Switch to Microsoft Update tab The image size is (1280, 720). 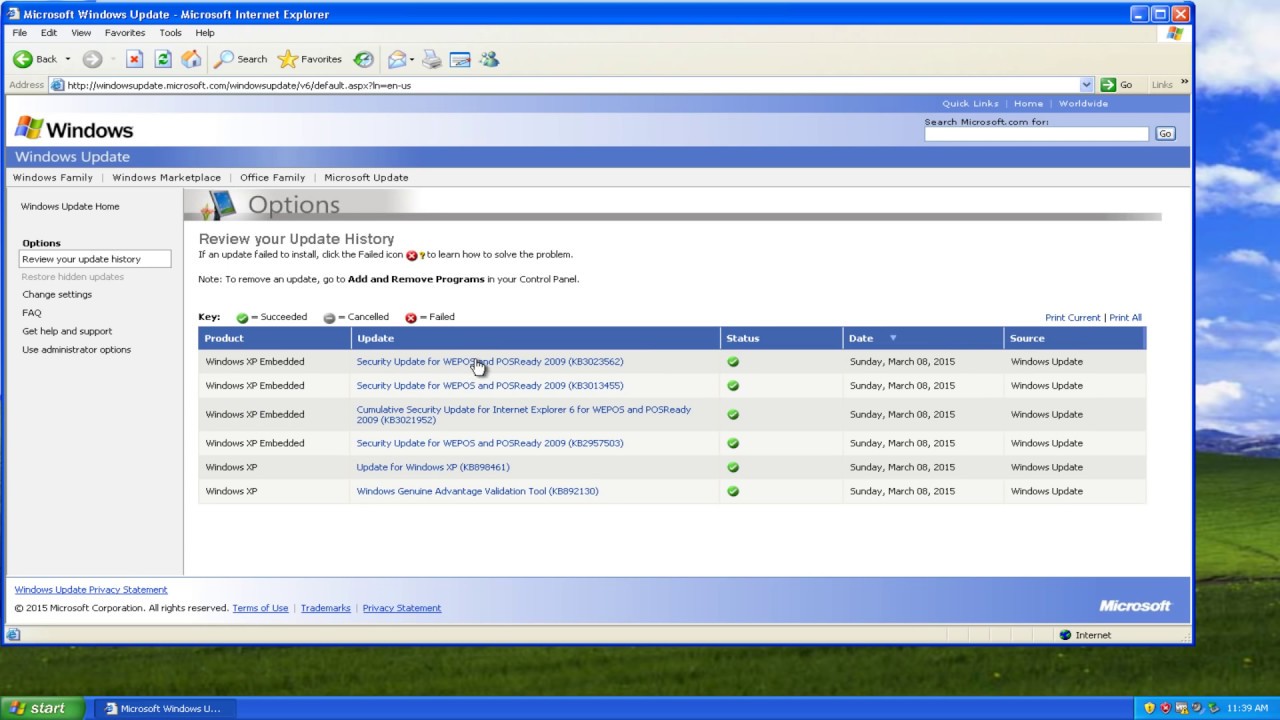(366, 178)
